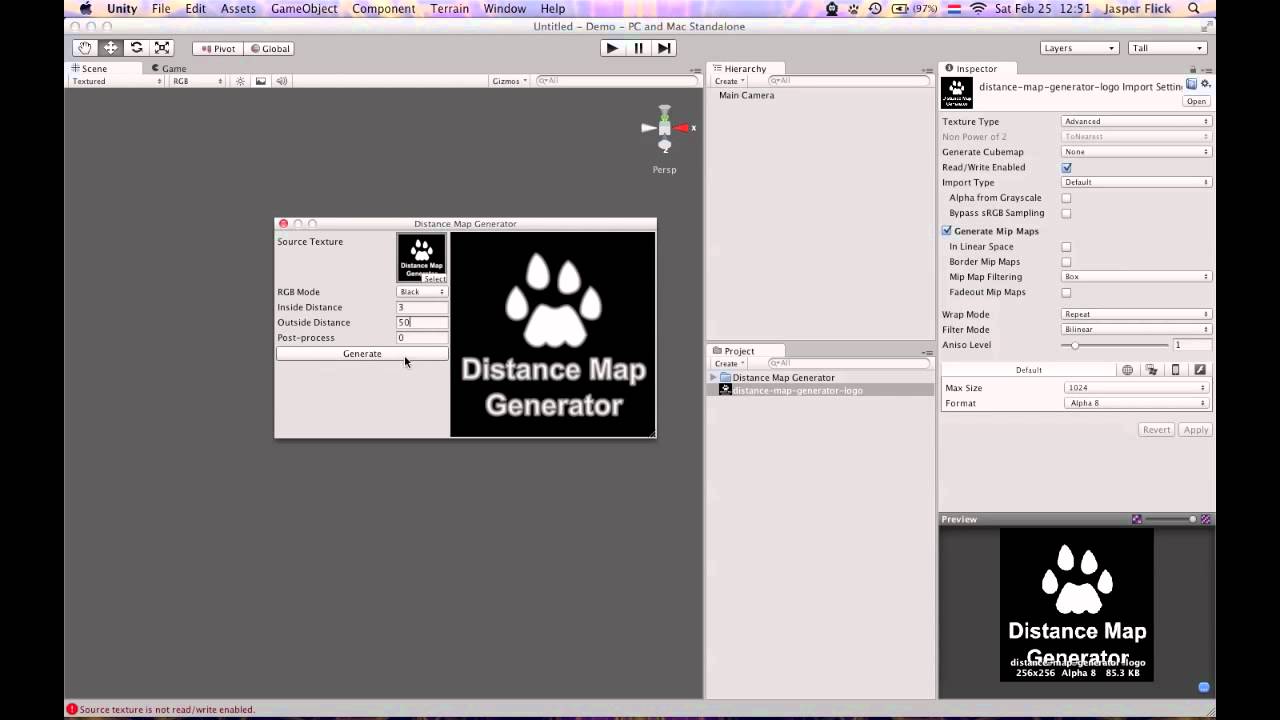Expand the Distance Map Generator project folder
1280x720 pixels.
(713, 378)
